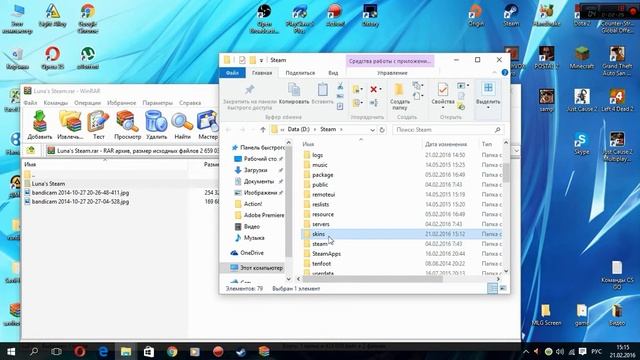Image resolution: width=640 pixels, height=360 pixels.
Task: Click the Data (D:) breadcrumb in address bar
Action: 298,129
